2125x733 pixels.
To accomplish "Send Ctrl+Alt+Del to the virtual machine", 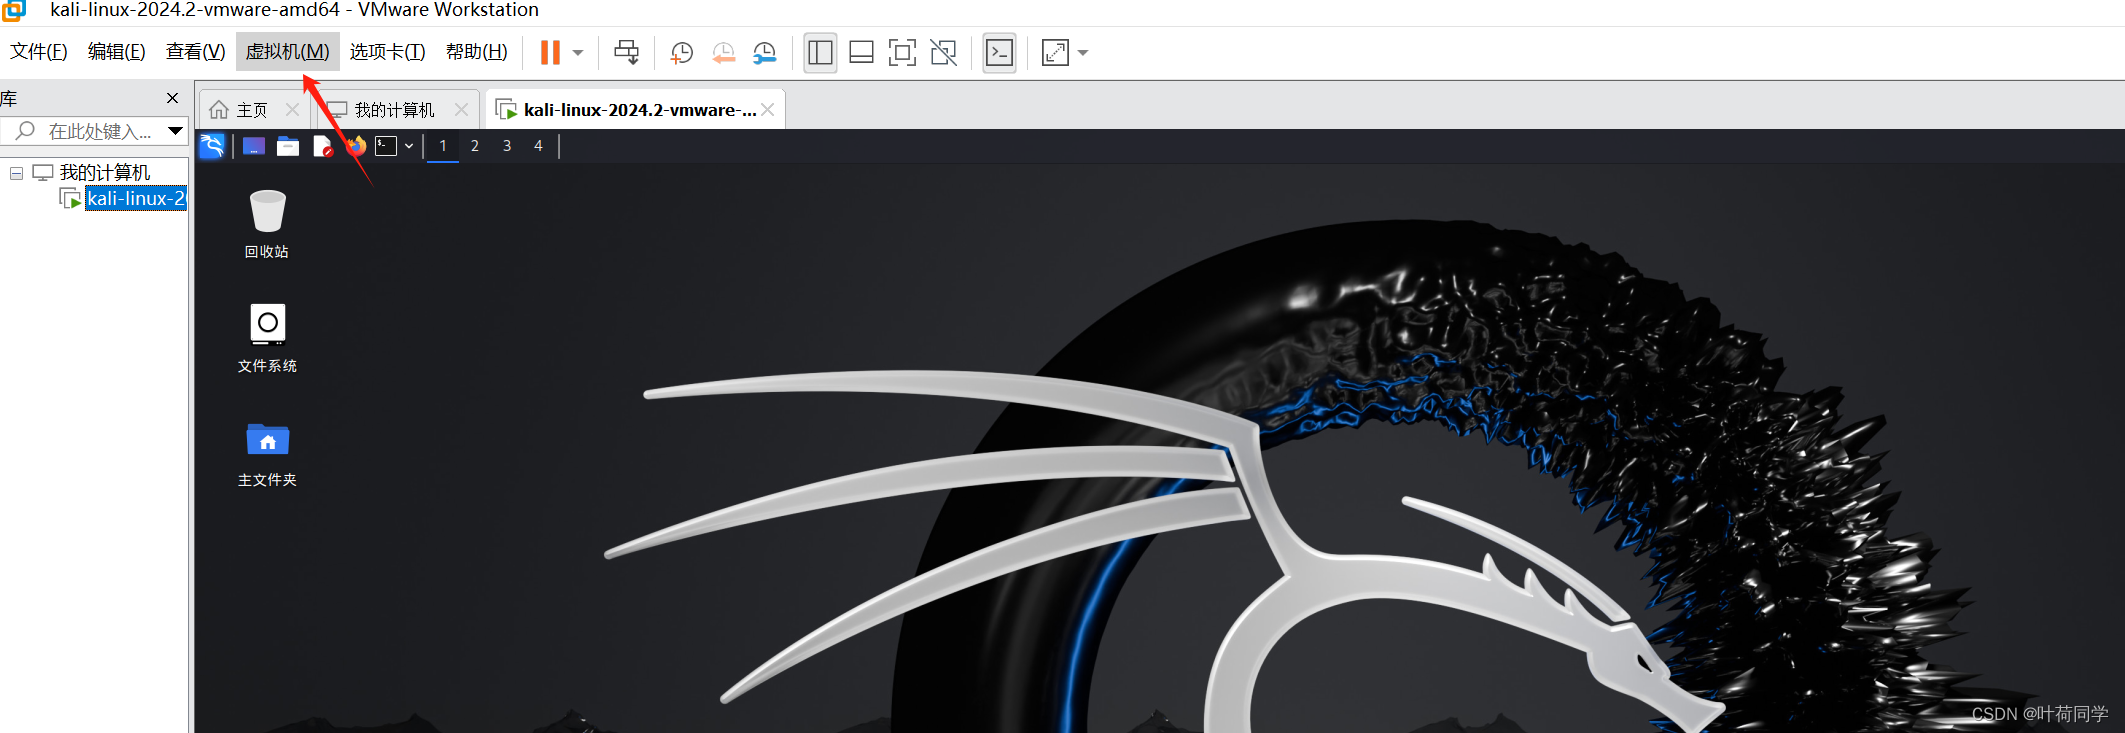I will [627, 52].
